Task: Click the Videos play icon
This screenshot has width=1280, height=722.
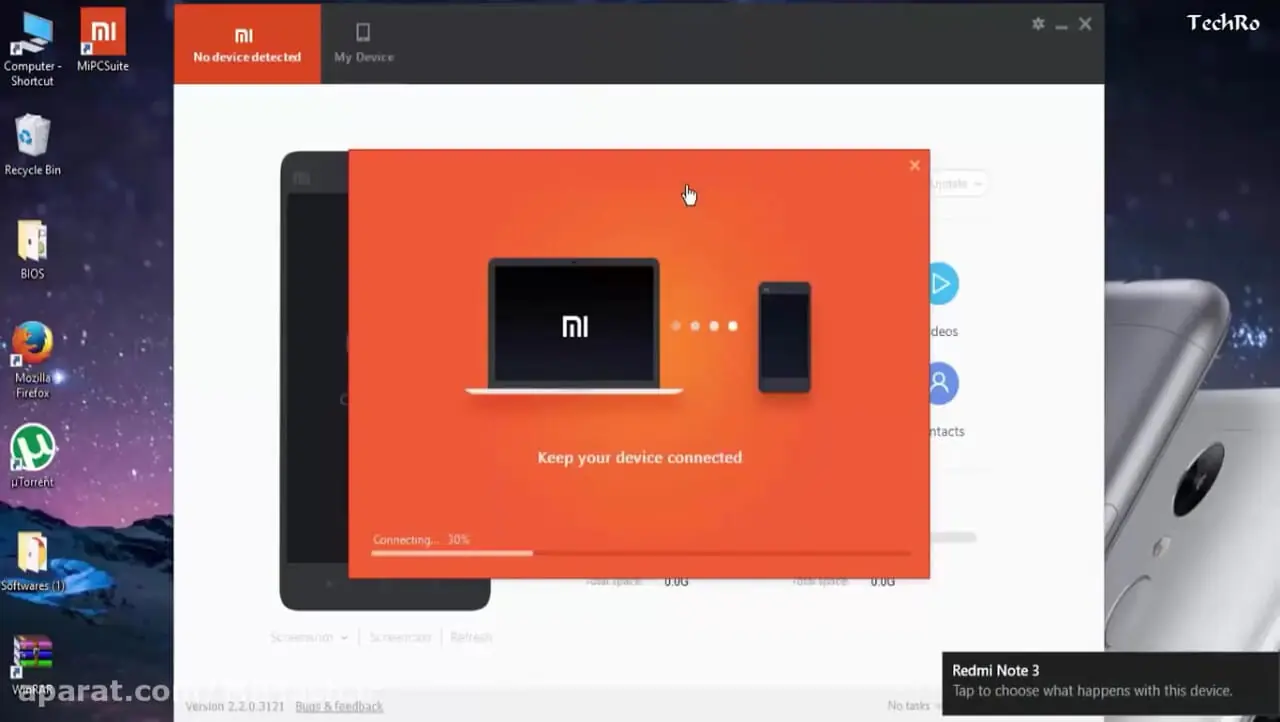Action: [941, 284]
